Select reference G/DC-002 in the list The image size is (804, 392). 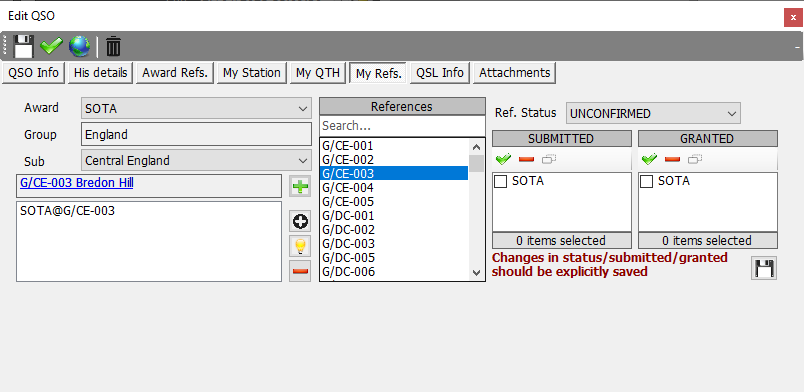click(394, 229)
